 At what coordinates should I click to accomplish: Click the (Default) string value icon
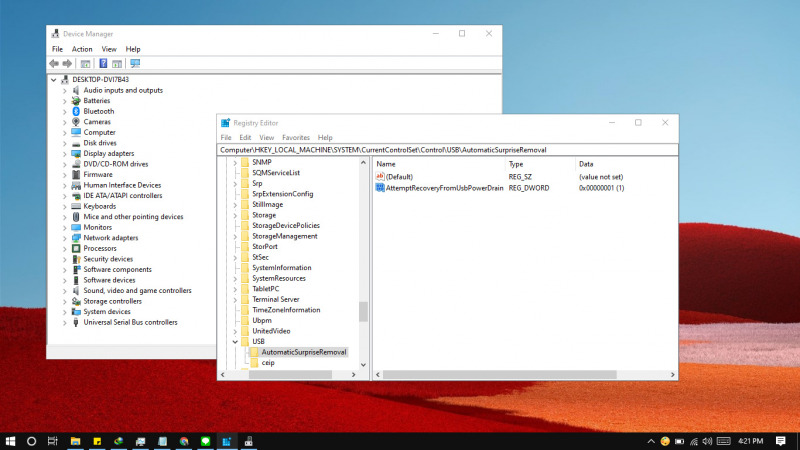[380, 177]
